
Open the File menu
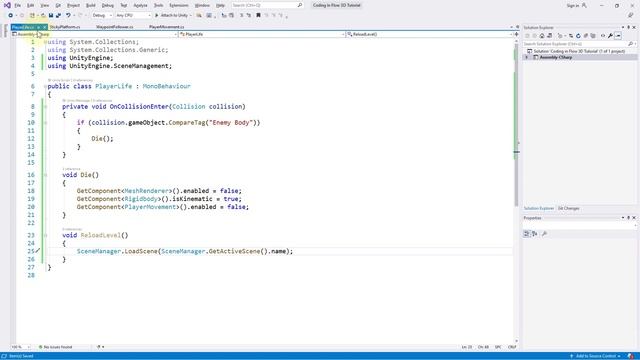pyautogui.click(x=18, y=5)
